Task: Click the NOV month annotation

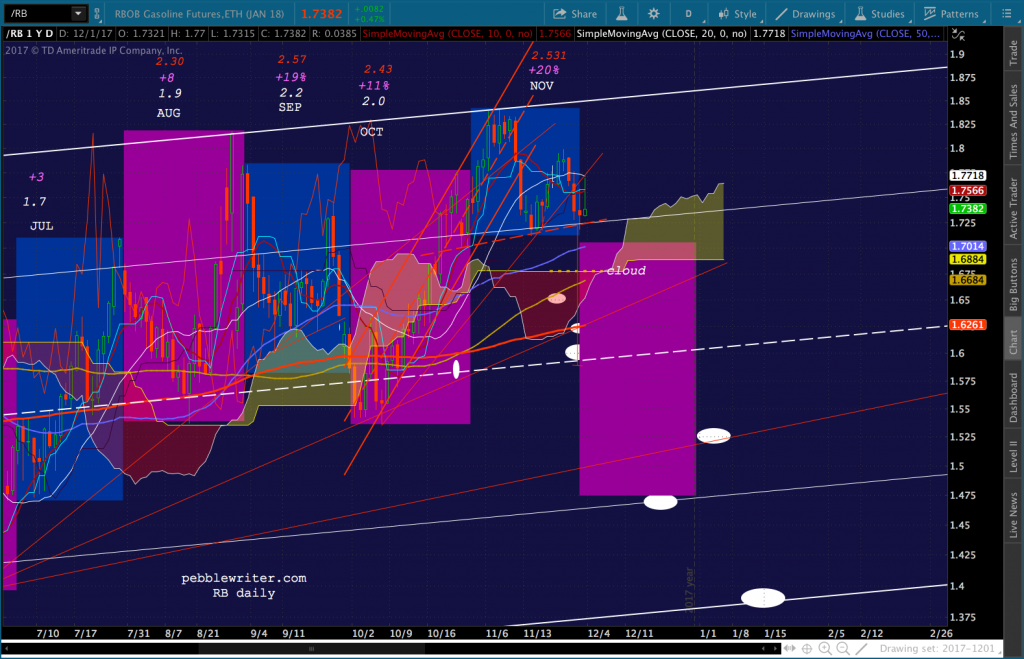Action: [x=541, y=86]
